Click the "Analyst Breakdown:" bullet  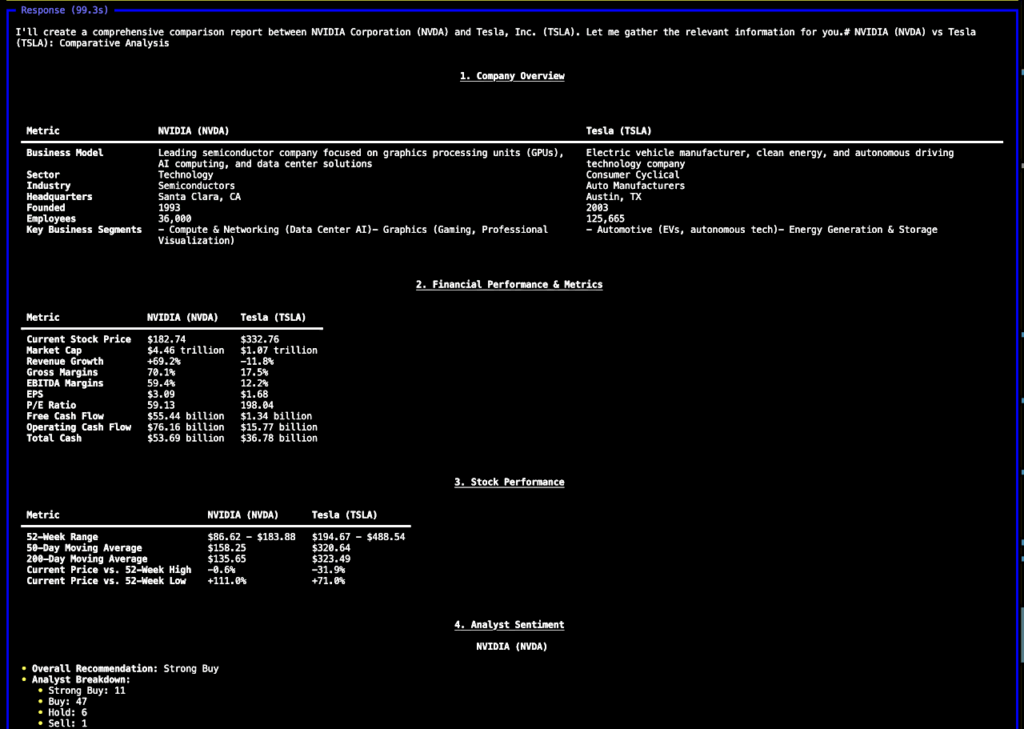(76, 680)
